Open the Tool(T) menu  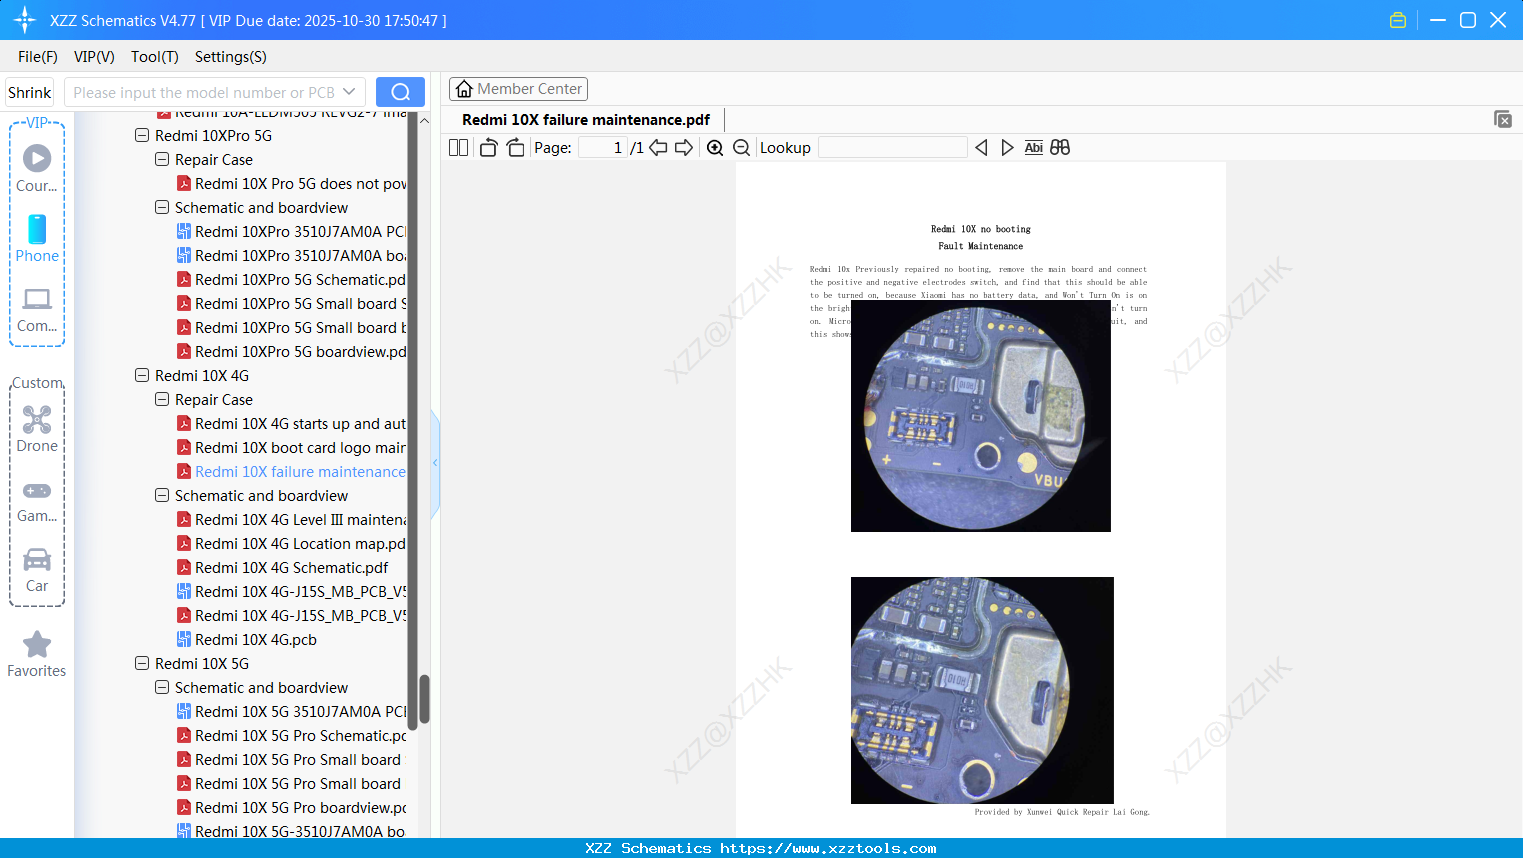tap(155, 57)
